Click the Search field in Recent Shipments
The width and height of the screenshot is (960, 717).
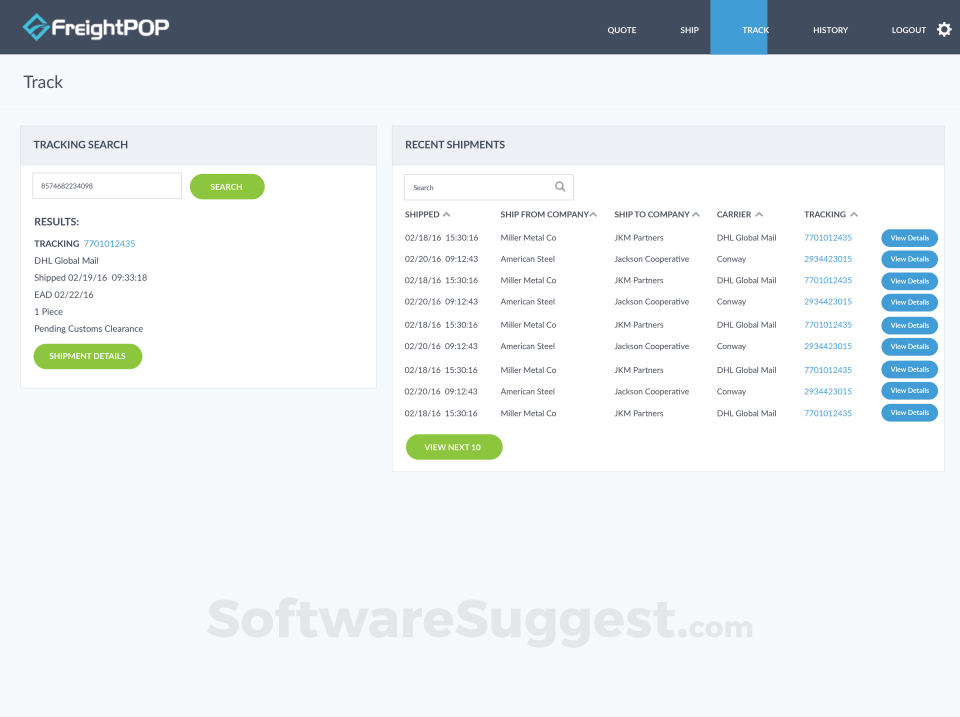pos(480,187)
